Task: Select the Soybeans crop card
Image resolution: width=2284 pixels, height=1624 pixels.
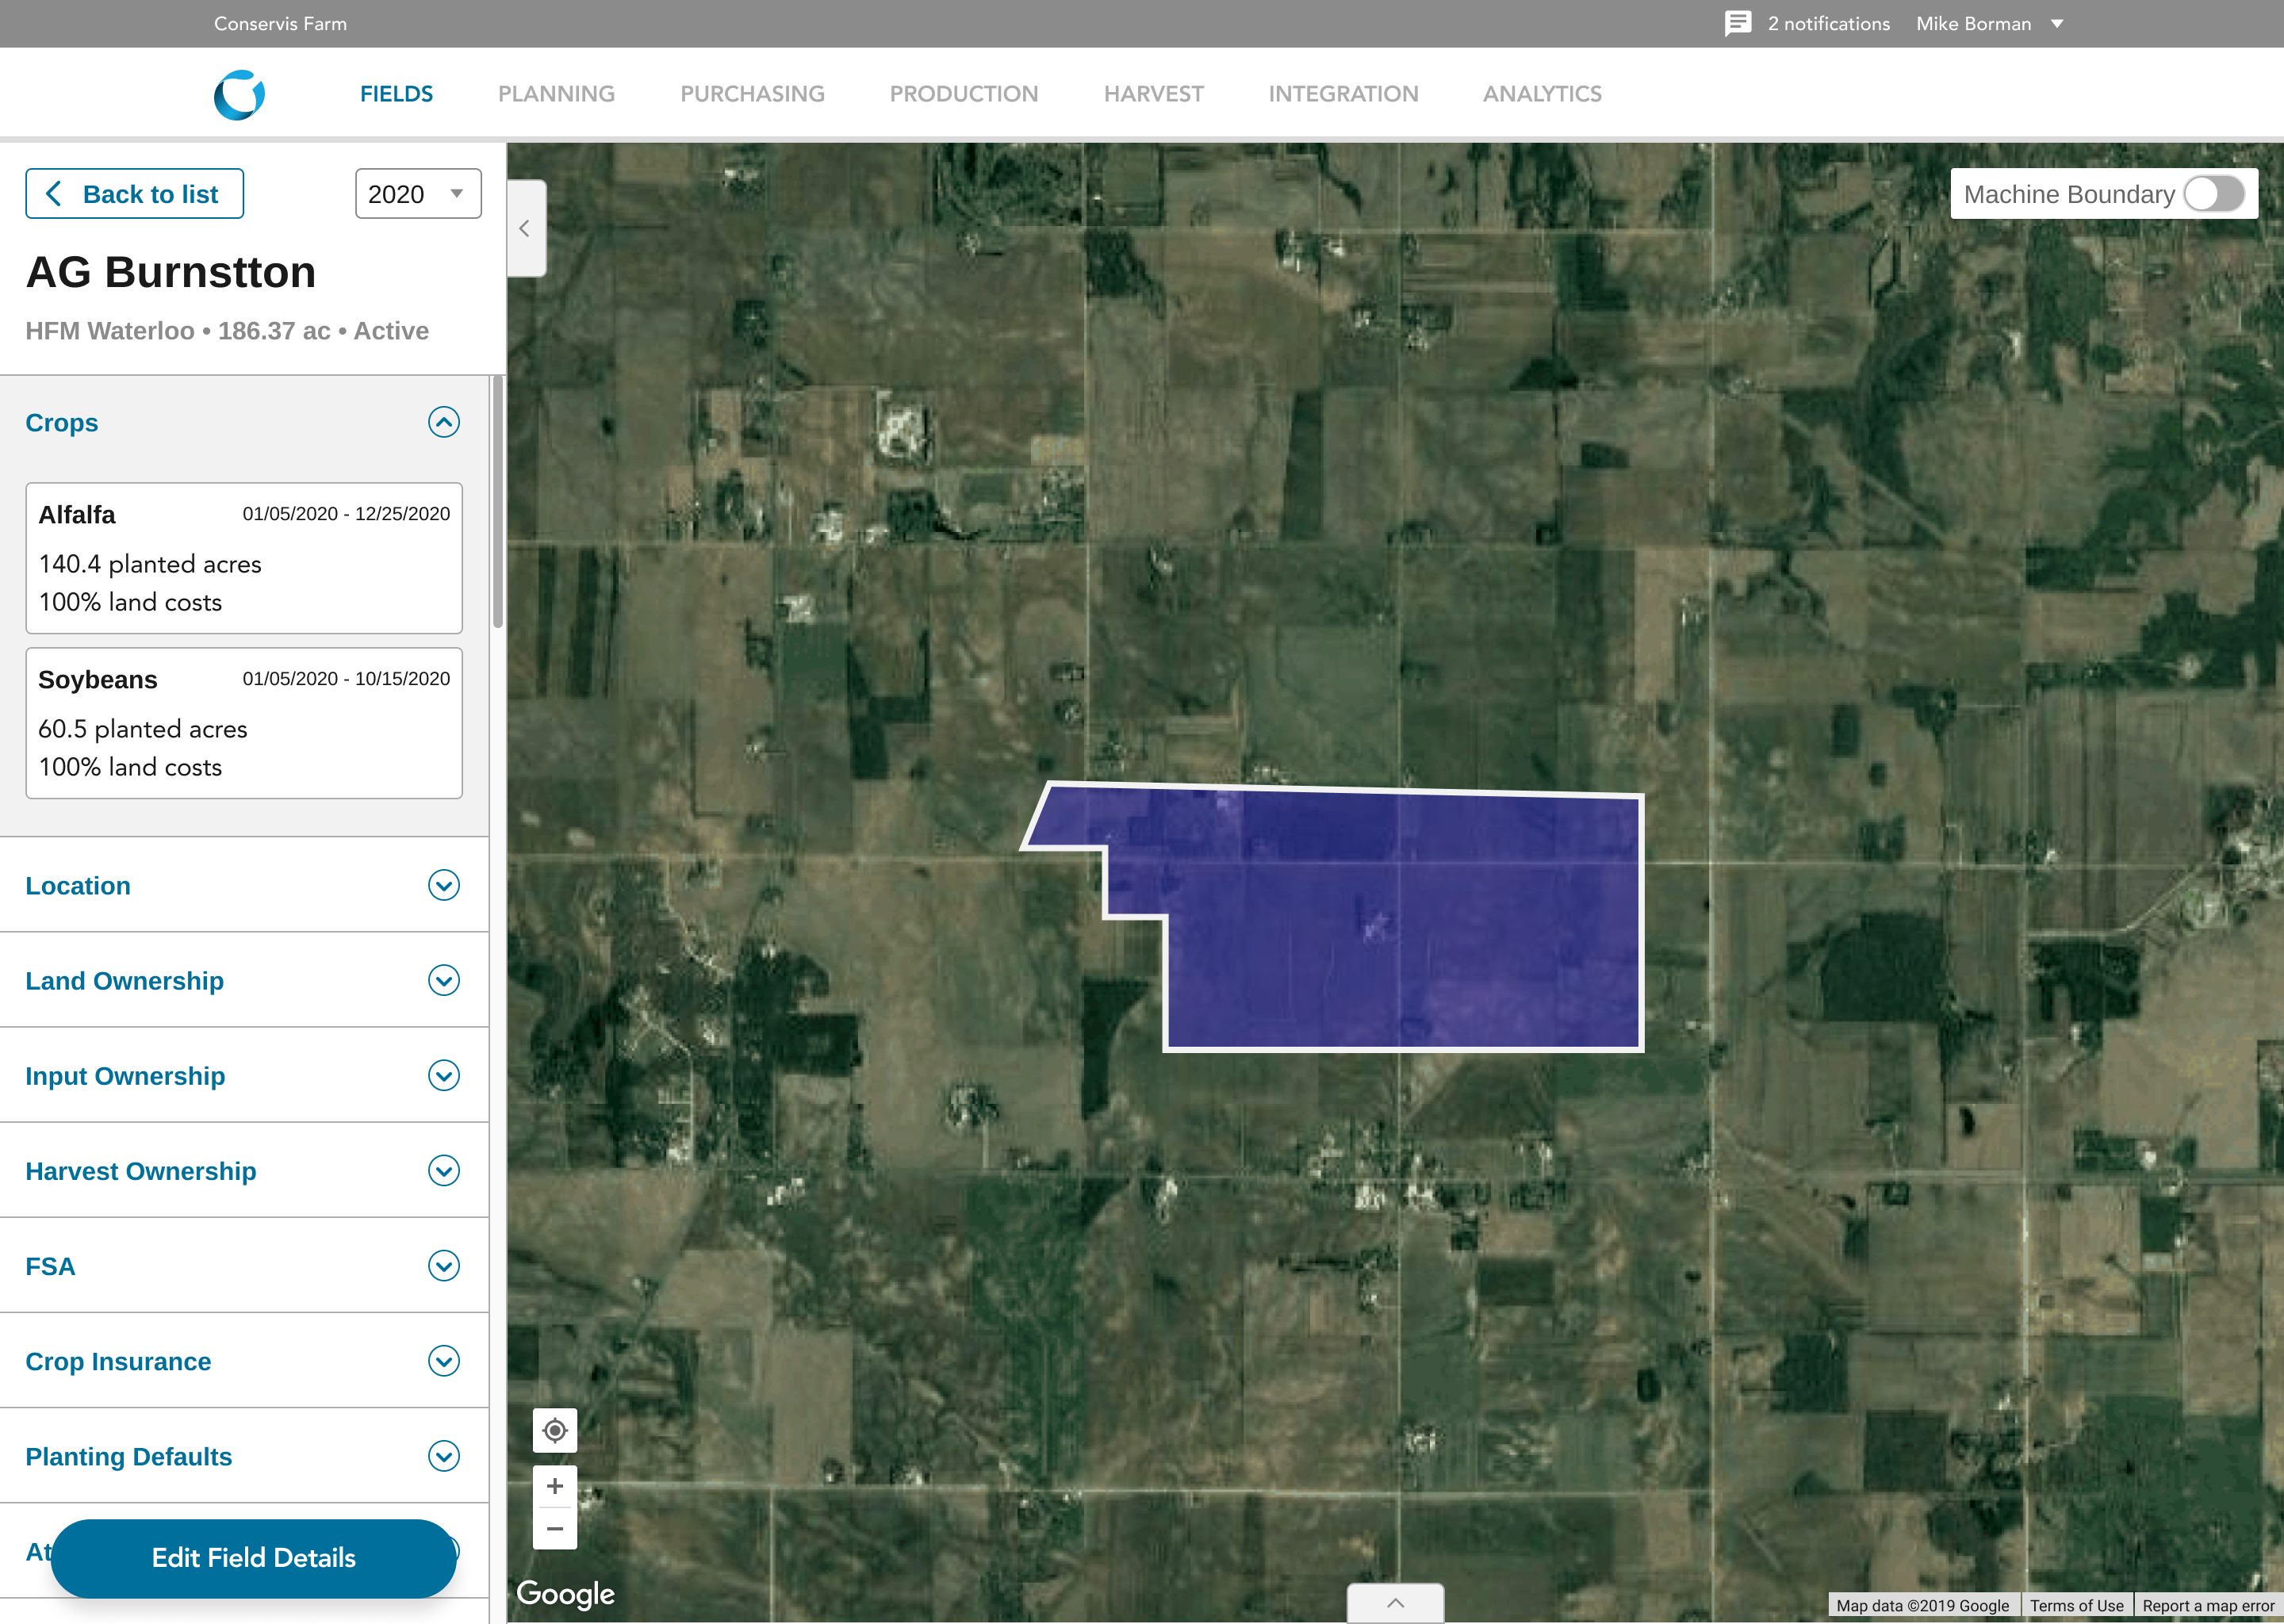Action: point(244,723)
